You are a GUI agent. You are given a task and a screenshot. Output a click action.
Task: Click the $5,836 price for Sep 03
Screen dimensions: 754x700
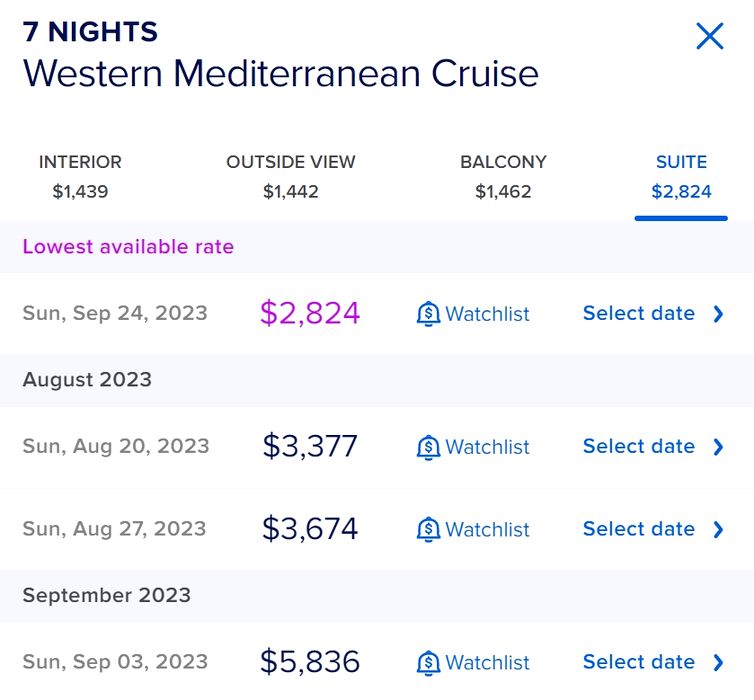[x=310, y=662]
